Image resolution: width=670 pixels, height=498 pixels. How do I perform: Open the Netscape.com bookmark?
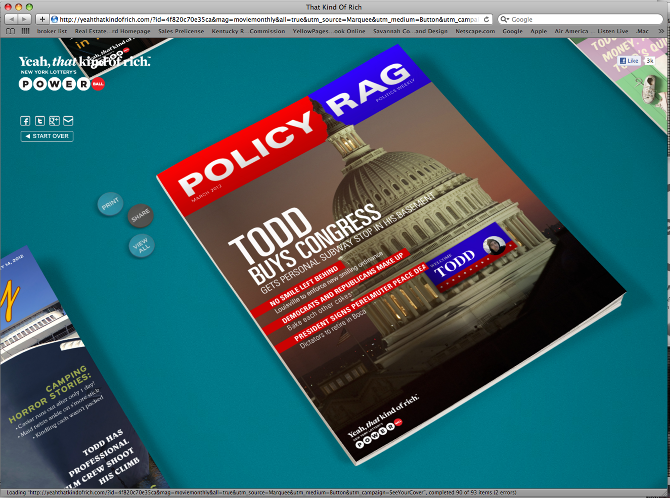tap(473, 31)
